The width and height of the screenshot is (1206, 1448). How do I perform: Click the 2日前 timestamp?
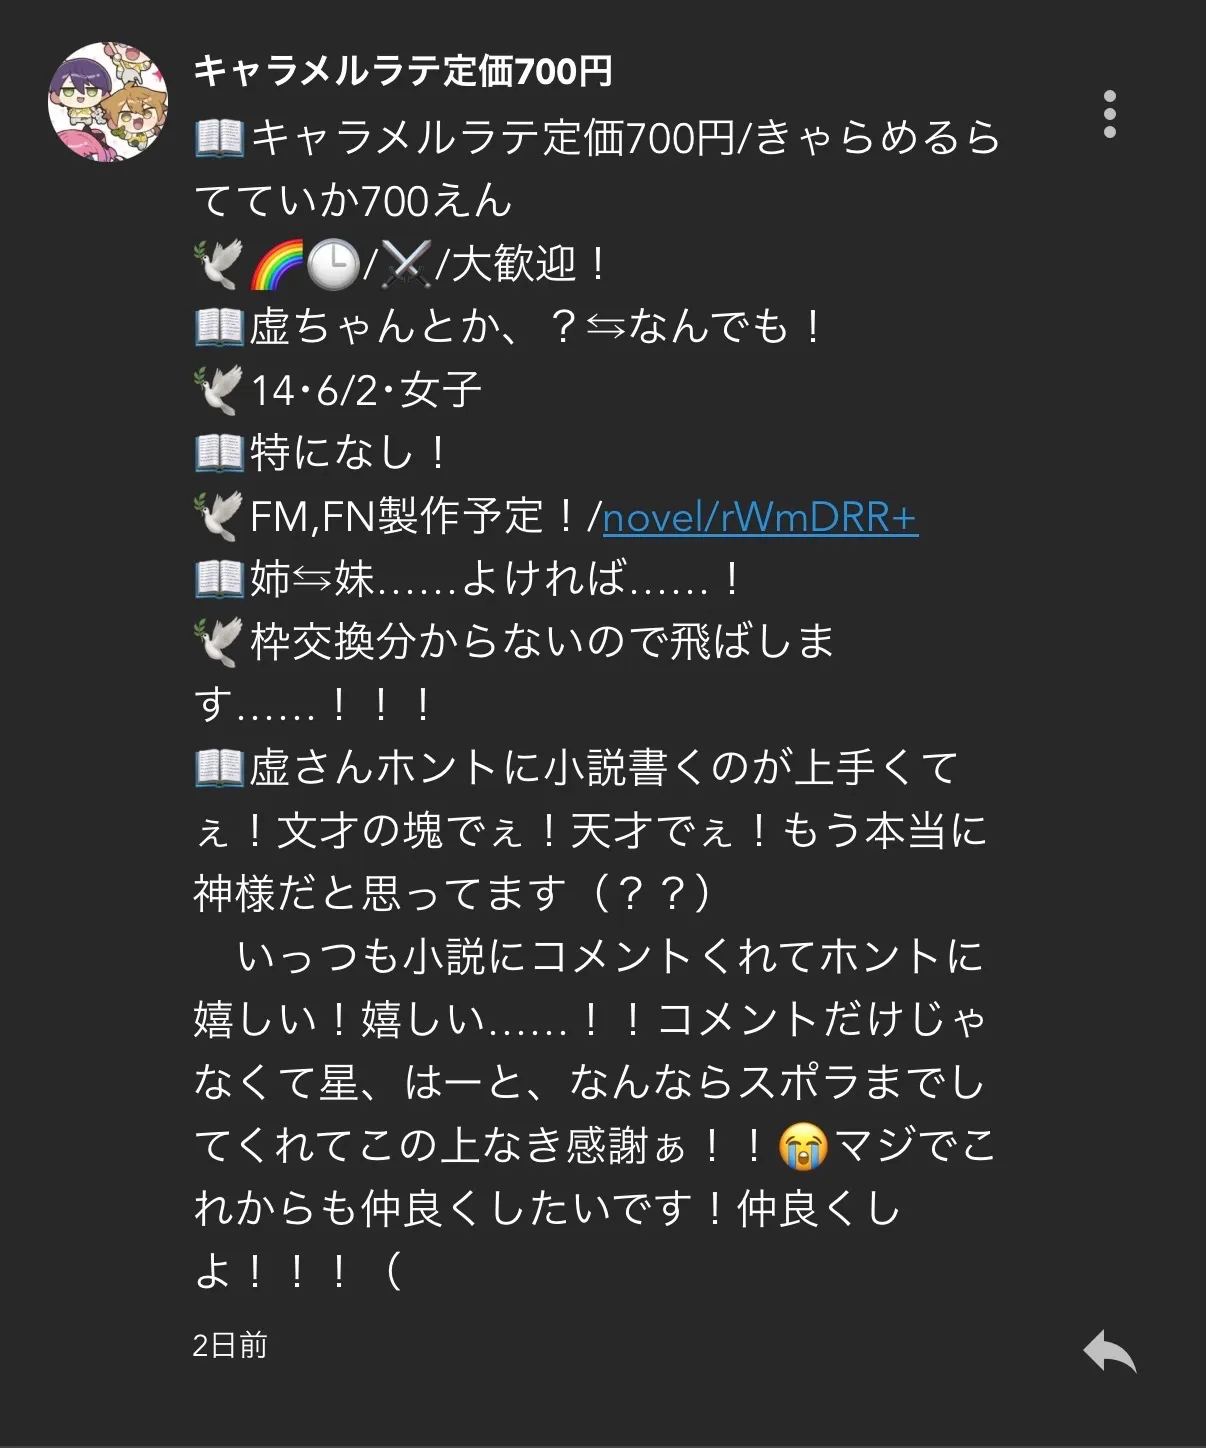[230, 1345]
